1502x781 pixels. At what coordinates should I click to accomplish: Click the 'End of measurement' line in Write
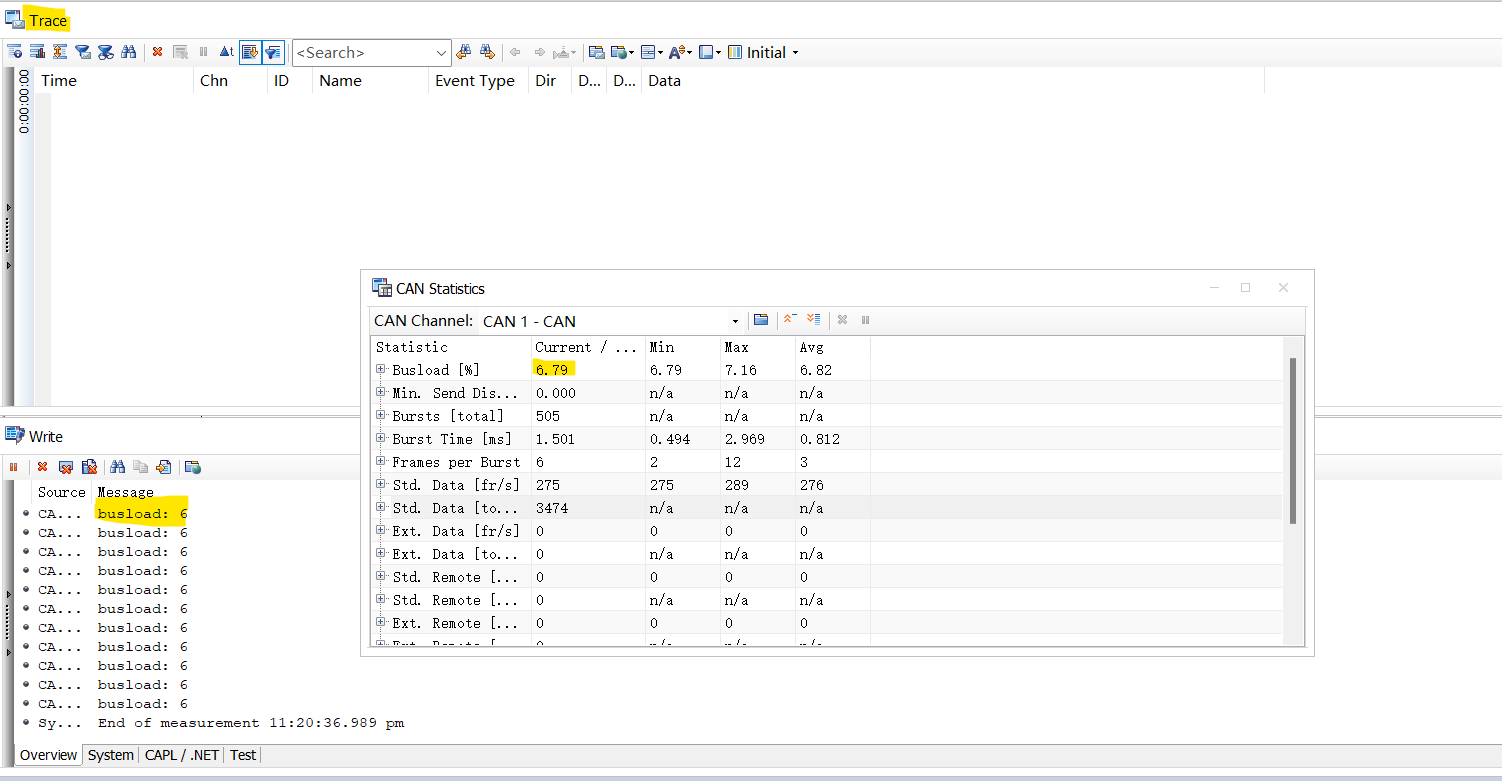tap(250, 723)
